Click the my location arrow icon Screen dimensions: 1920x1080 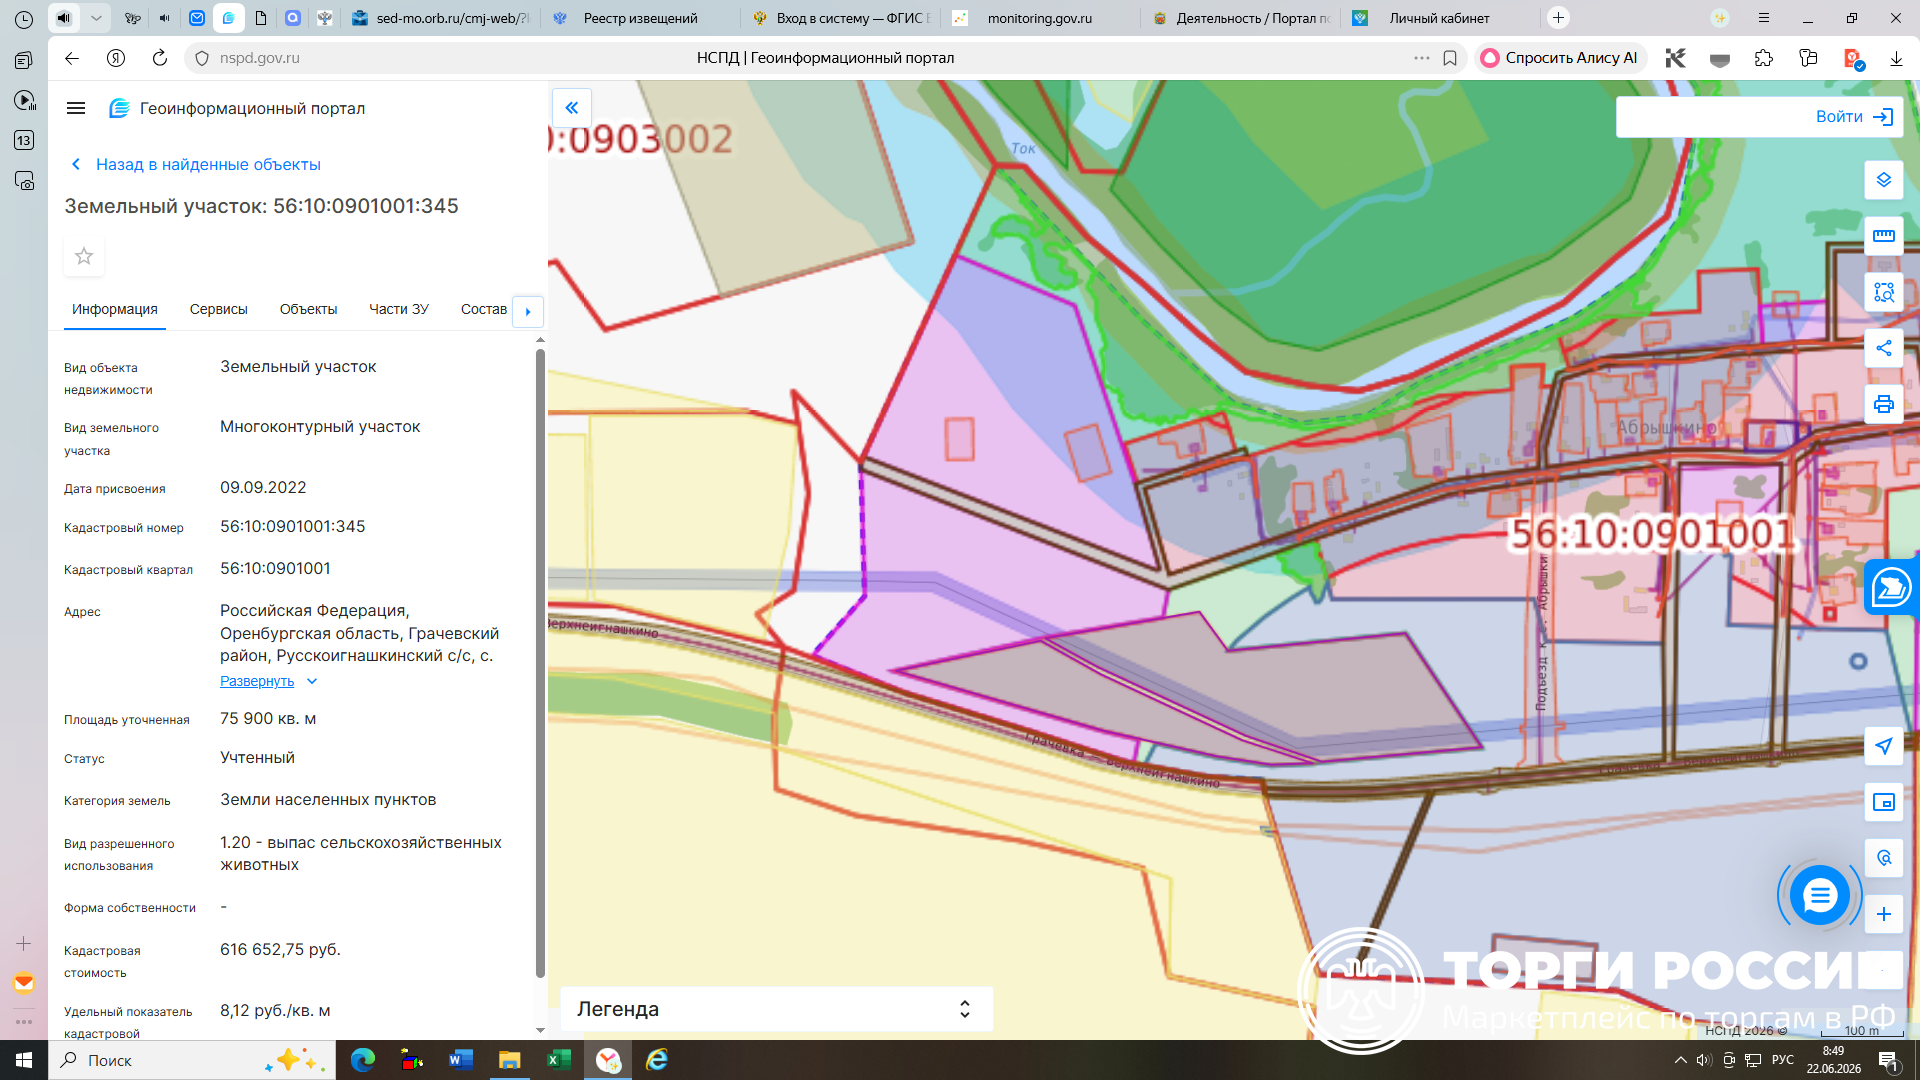(x=1884, y=746)
